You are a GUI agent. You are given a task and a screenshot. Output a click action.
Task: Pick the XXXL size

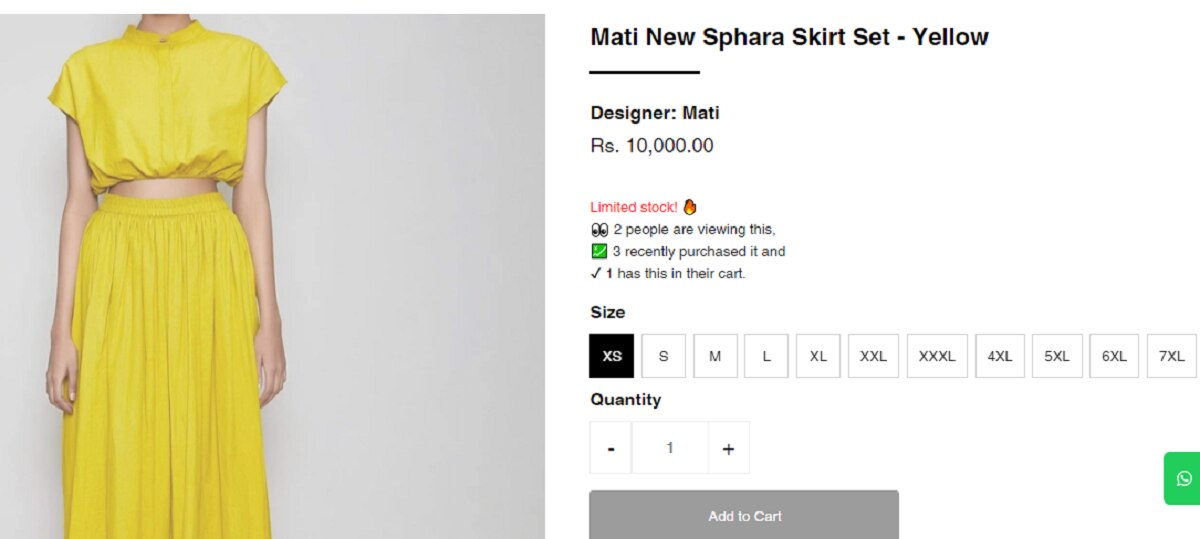pos(937,356)
